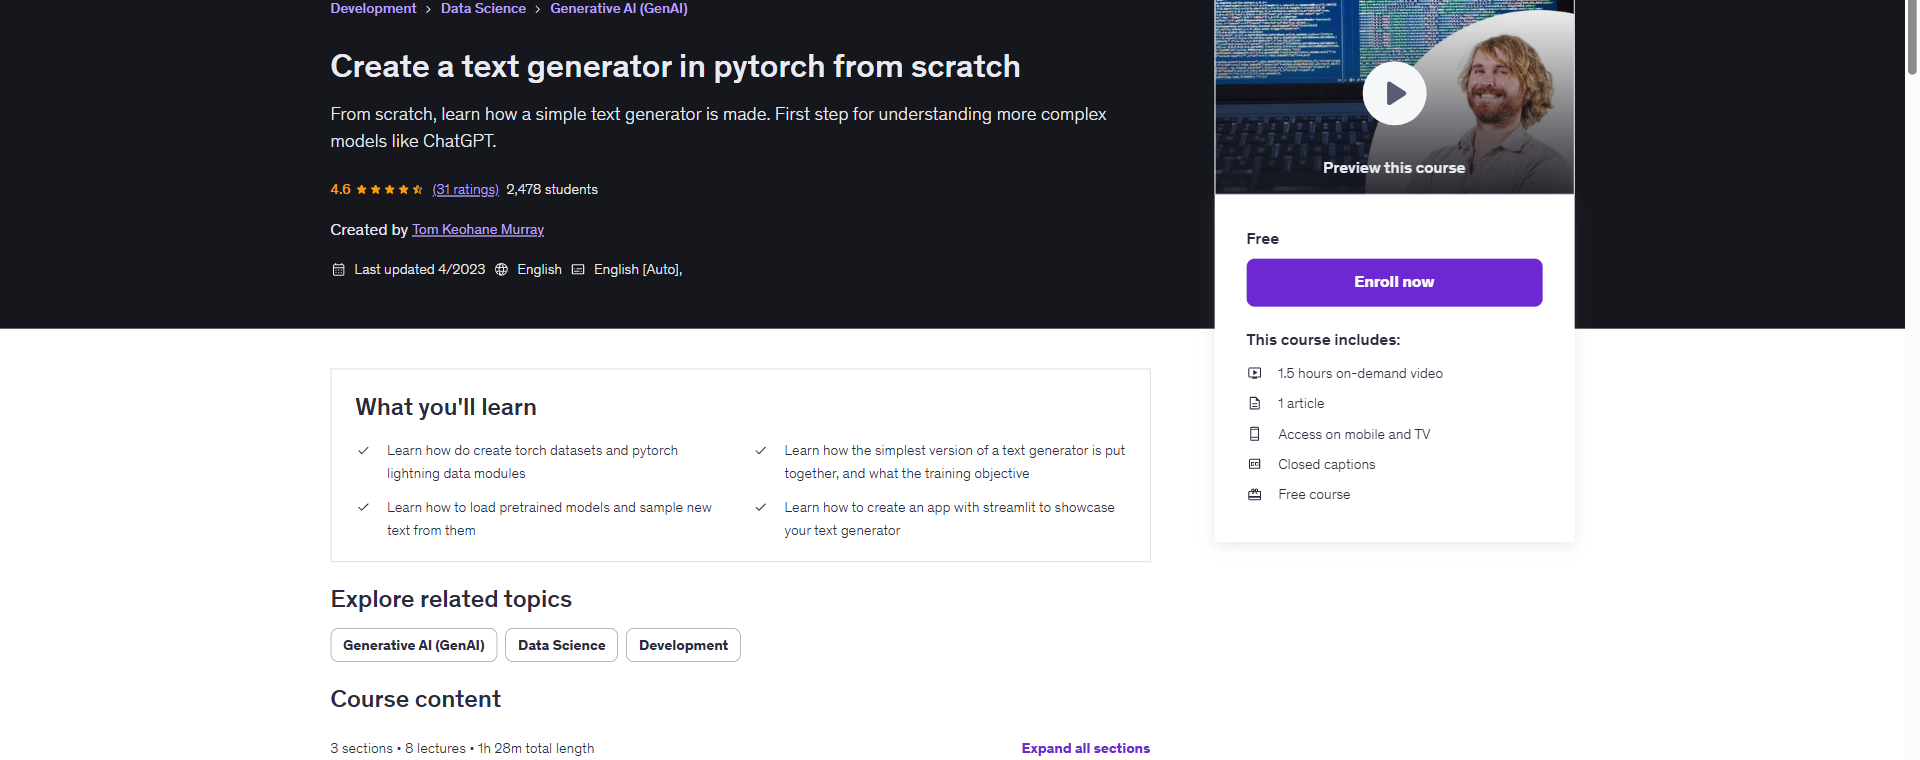Viewport: 1920px width, 760px height.
Task: Click the star rating icons
Action: click(x=389, y=189)
